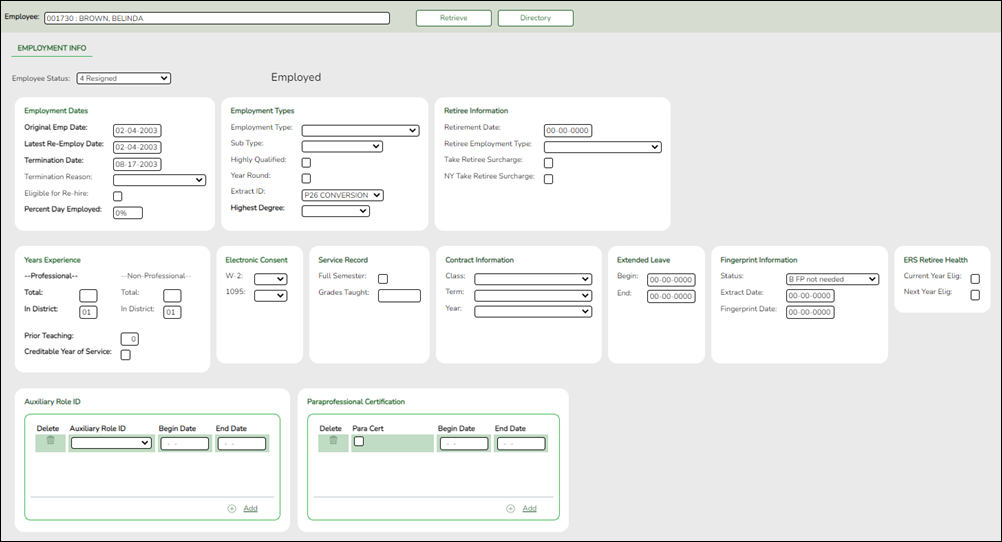Check the Full Semester box

[383, 279]
